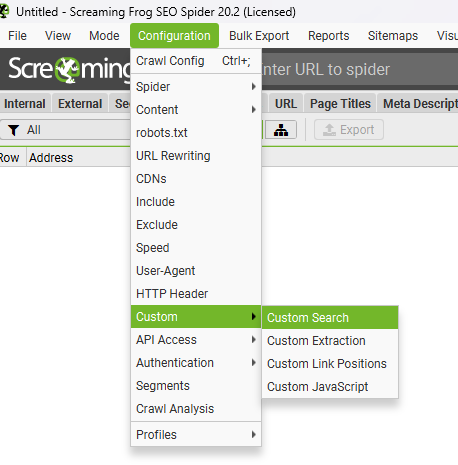
Task: Choose Custom Search
Action: click(x=330, y=318)
